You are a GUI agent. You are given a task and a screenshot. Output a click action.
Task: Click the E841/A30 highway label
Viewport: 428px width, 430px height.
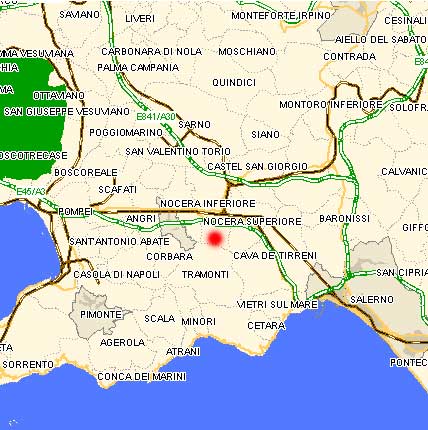156,117
